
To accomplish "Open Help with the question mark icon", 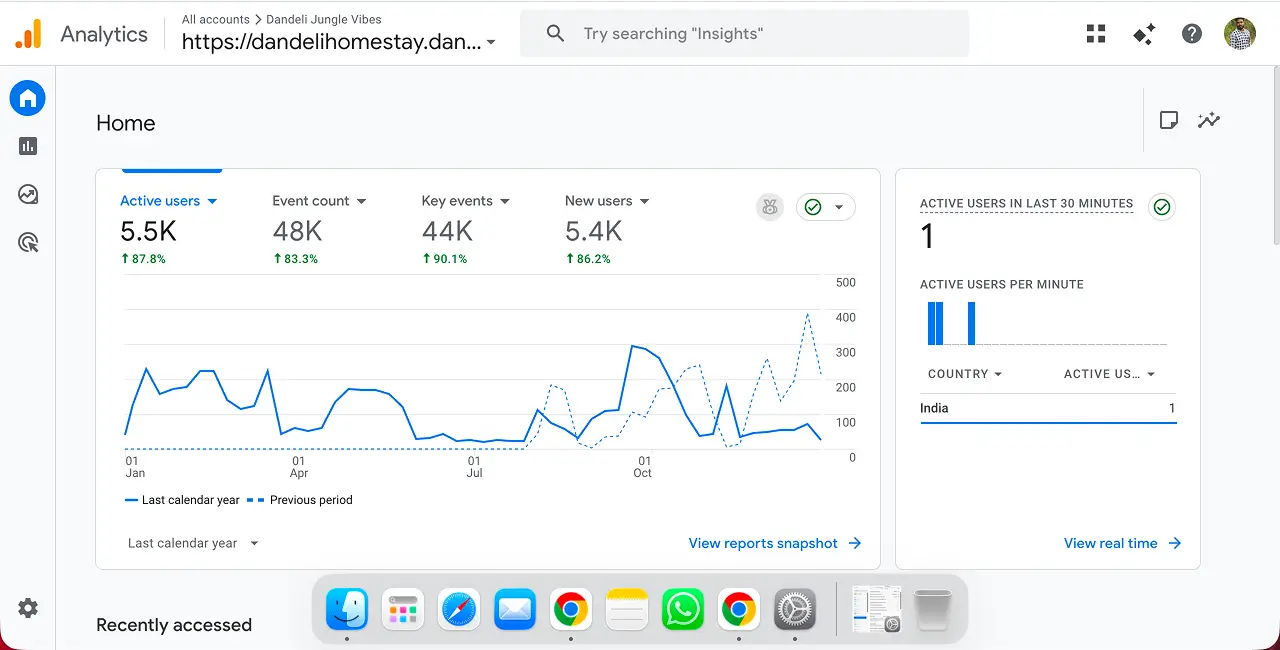I will coord(1192,33).
